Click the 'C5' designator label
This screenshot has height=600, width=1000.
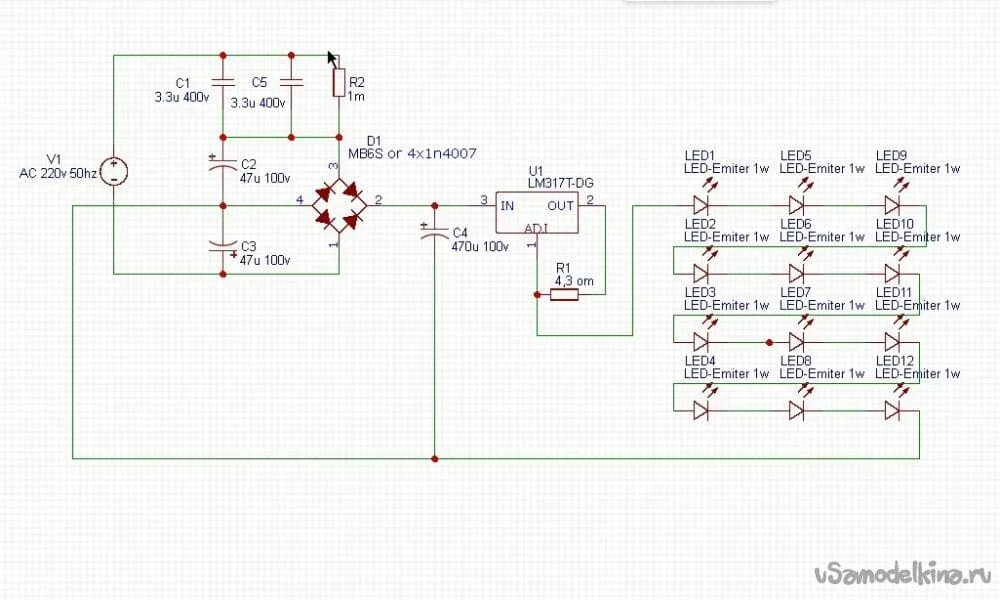point(259,82)
